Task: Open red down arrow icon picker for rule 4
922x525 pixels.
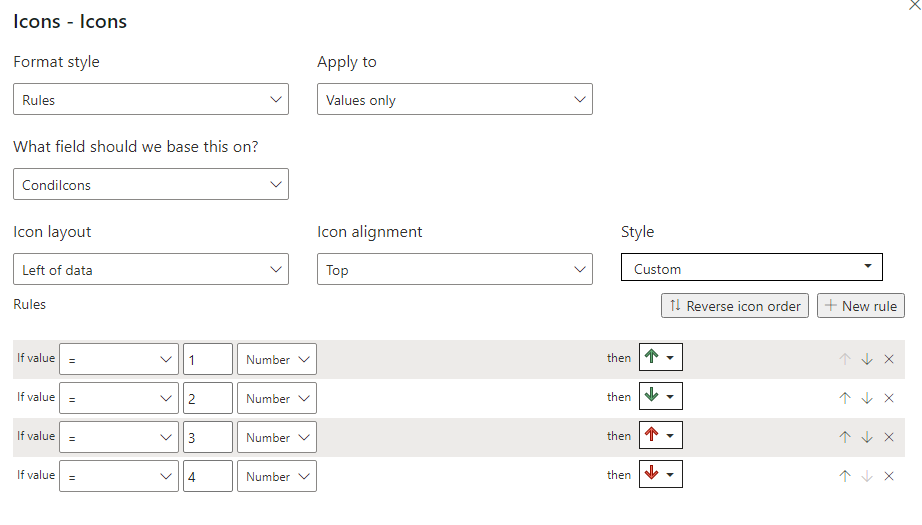Action: point(660,474)
